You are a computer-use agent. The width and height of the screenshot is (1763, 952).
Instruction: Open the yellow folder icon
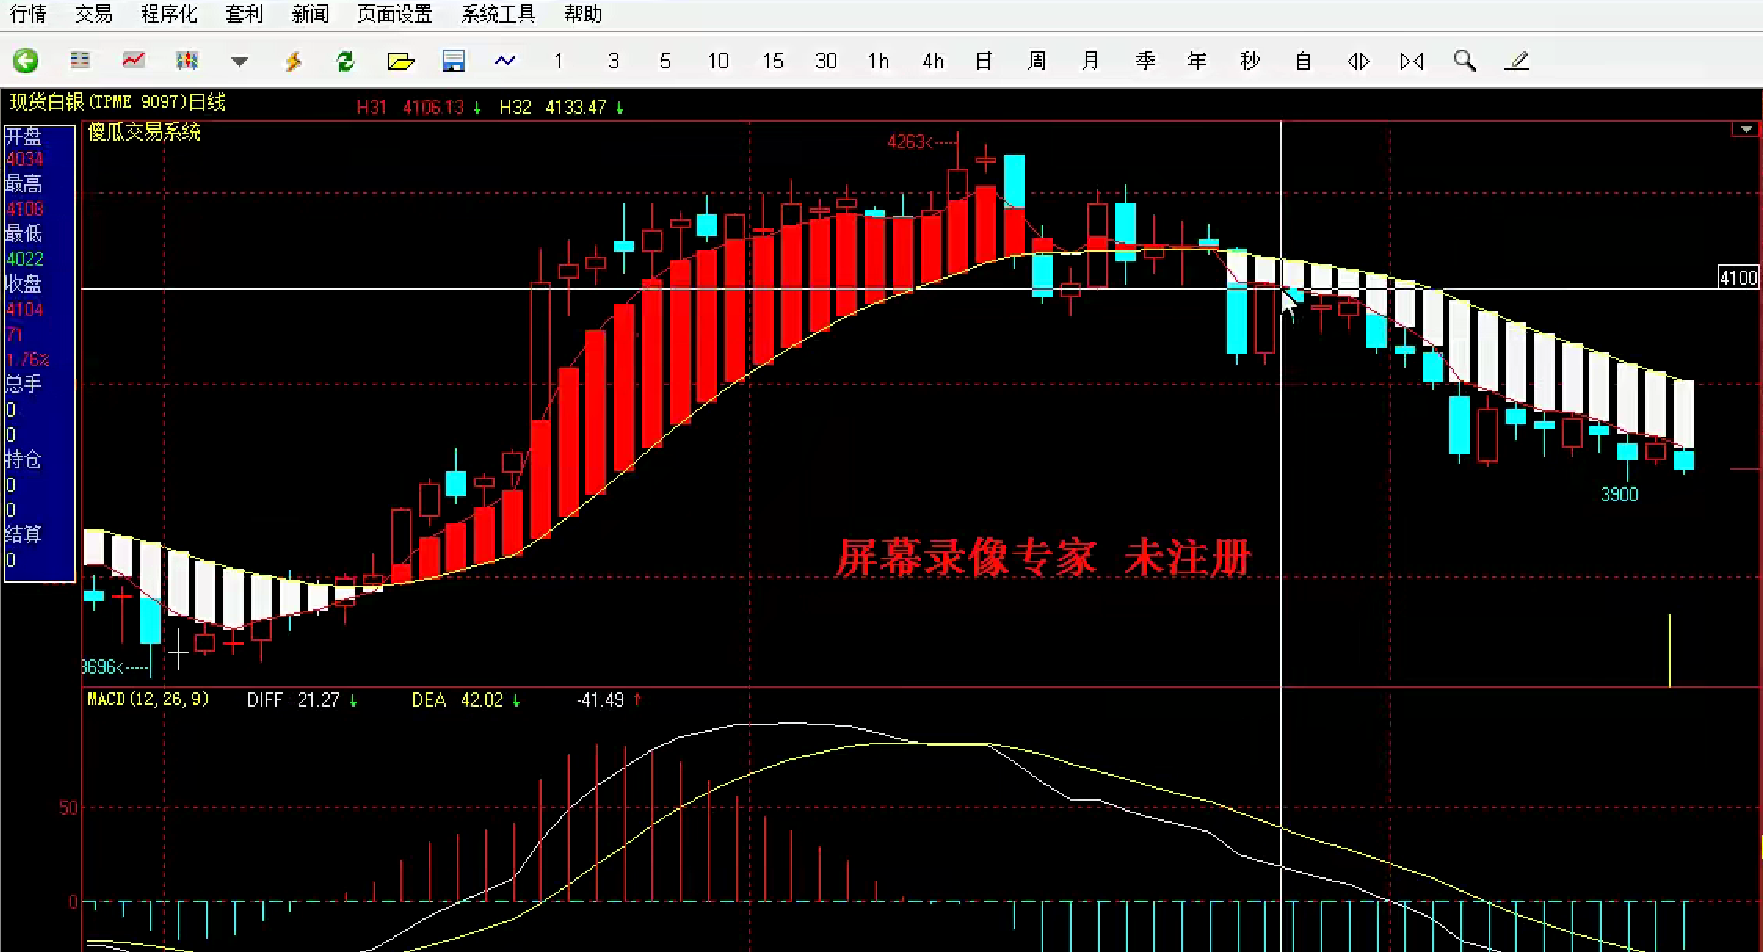click(x=400, y=62)
